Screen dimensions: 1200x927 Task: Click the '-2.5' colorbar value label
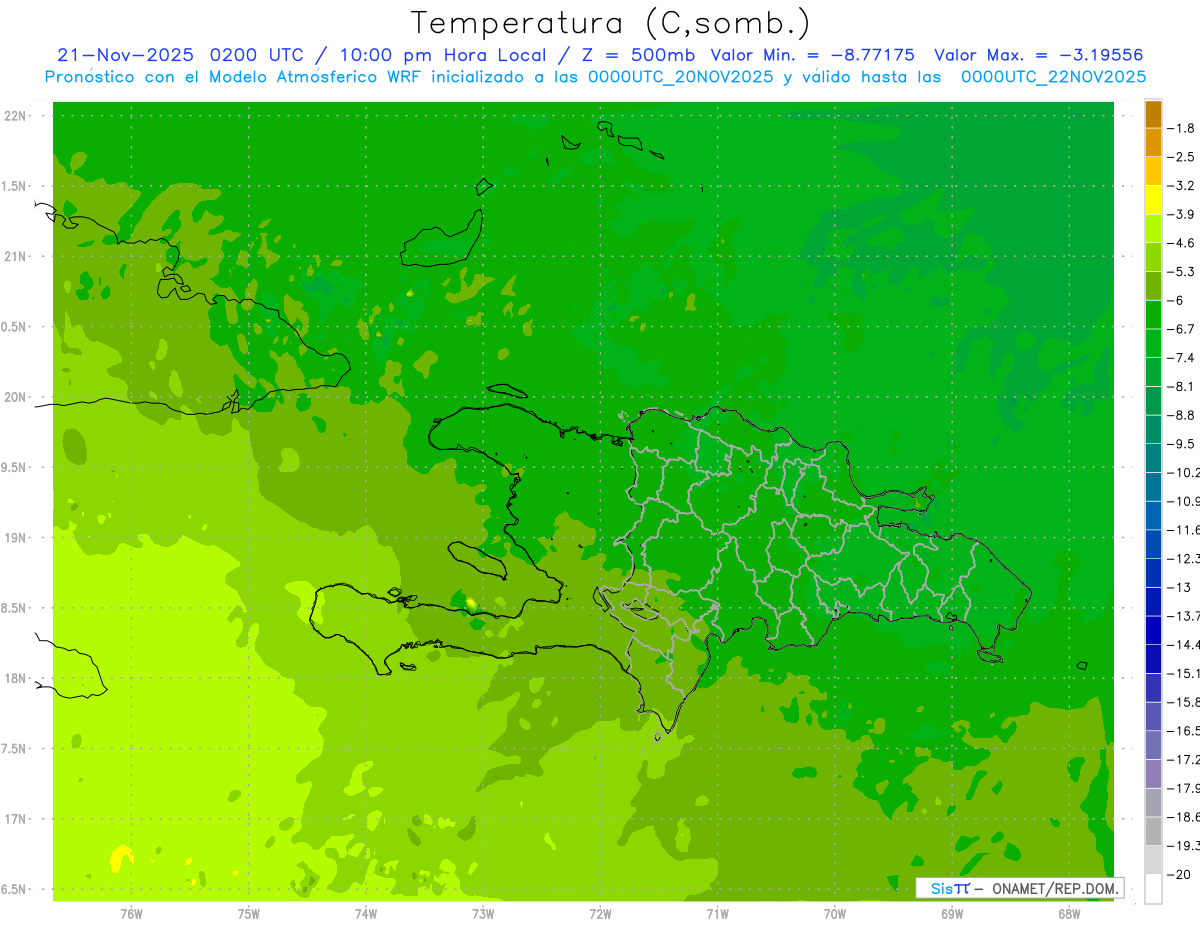click(x=1181, y=157)
